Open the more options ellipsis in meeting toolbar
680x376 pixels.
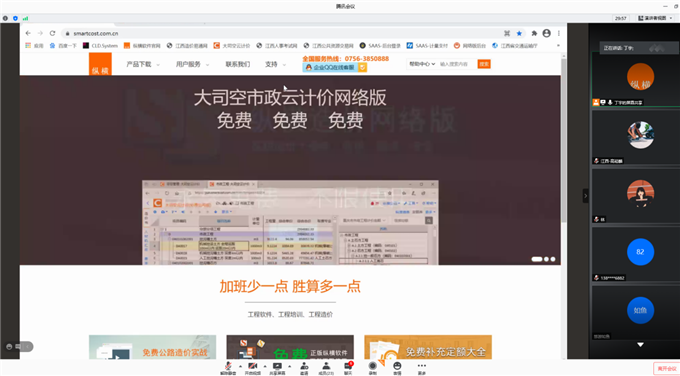click(x=422, y=368)
